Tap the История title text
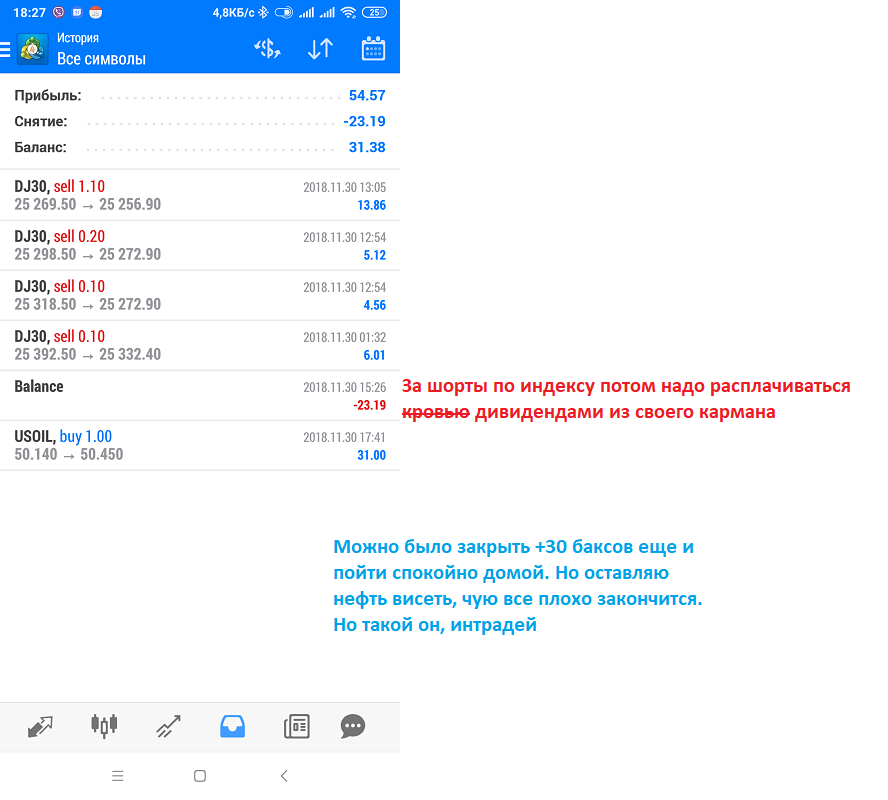Screen dimensions: 888x800 click(x=78, y=38)
